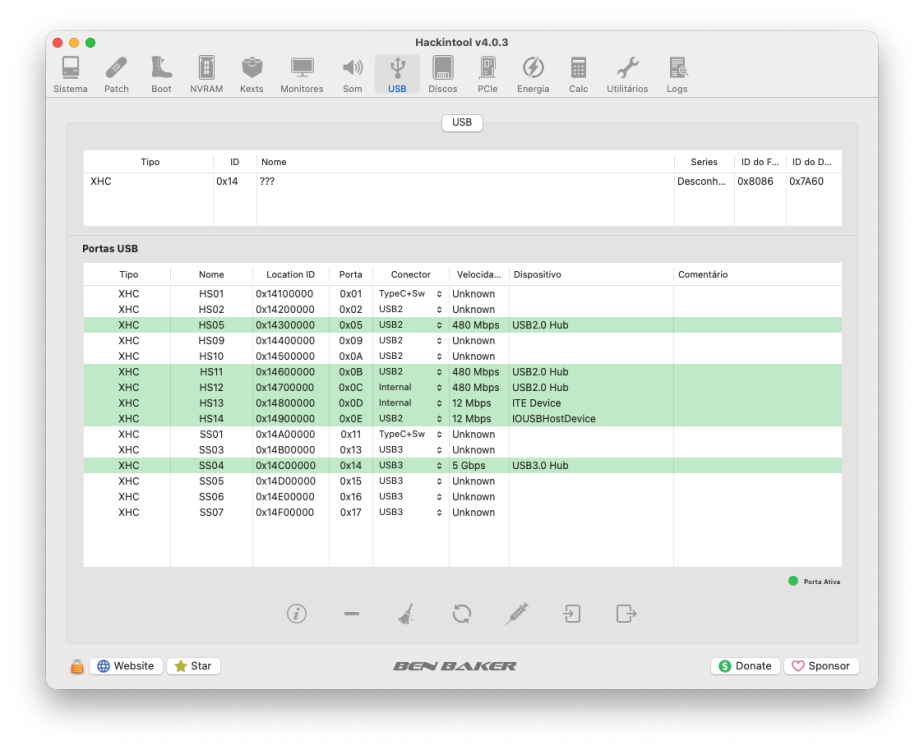
Task: Select the USB toolbar icon
Action: coord(397,74)
